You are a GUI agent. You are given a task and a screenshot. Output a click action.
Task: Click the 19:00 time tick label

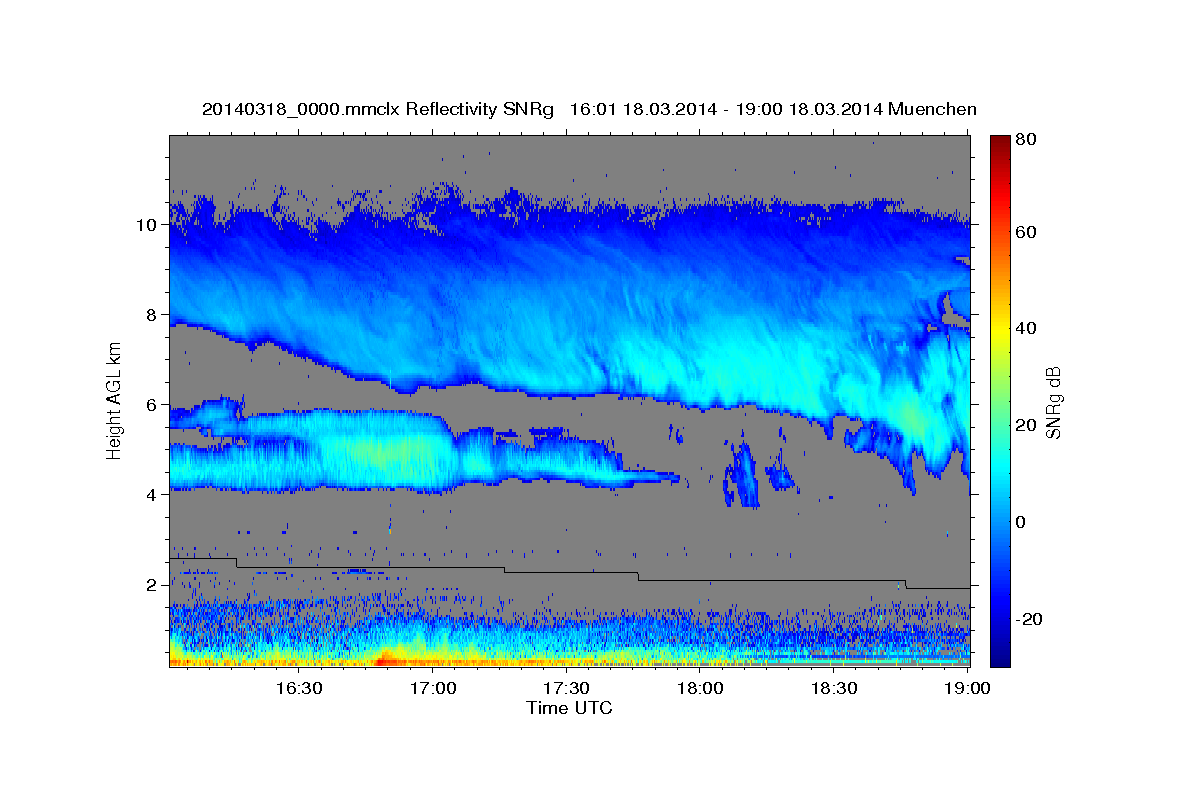click(x=967, y=688)
